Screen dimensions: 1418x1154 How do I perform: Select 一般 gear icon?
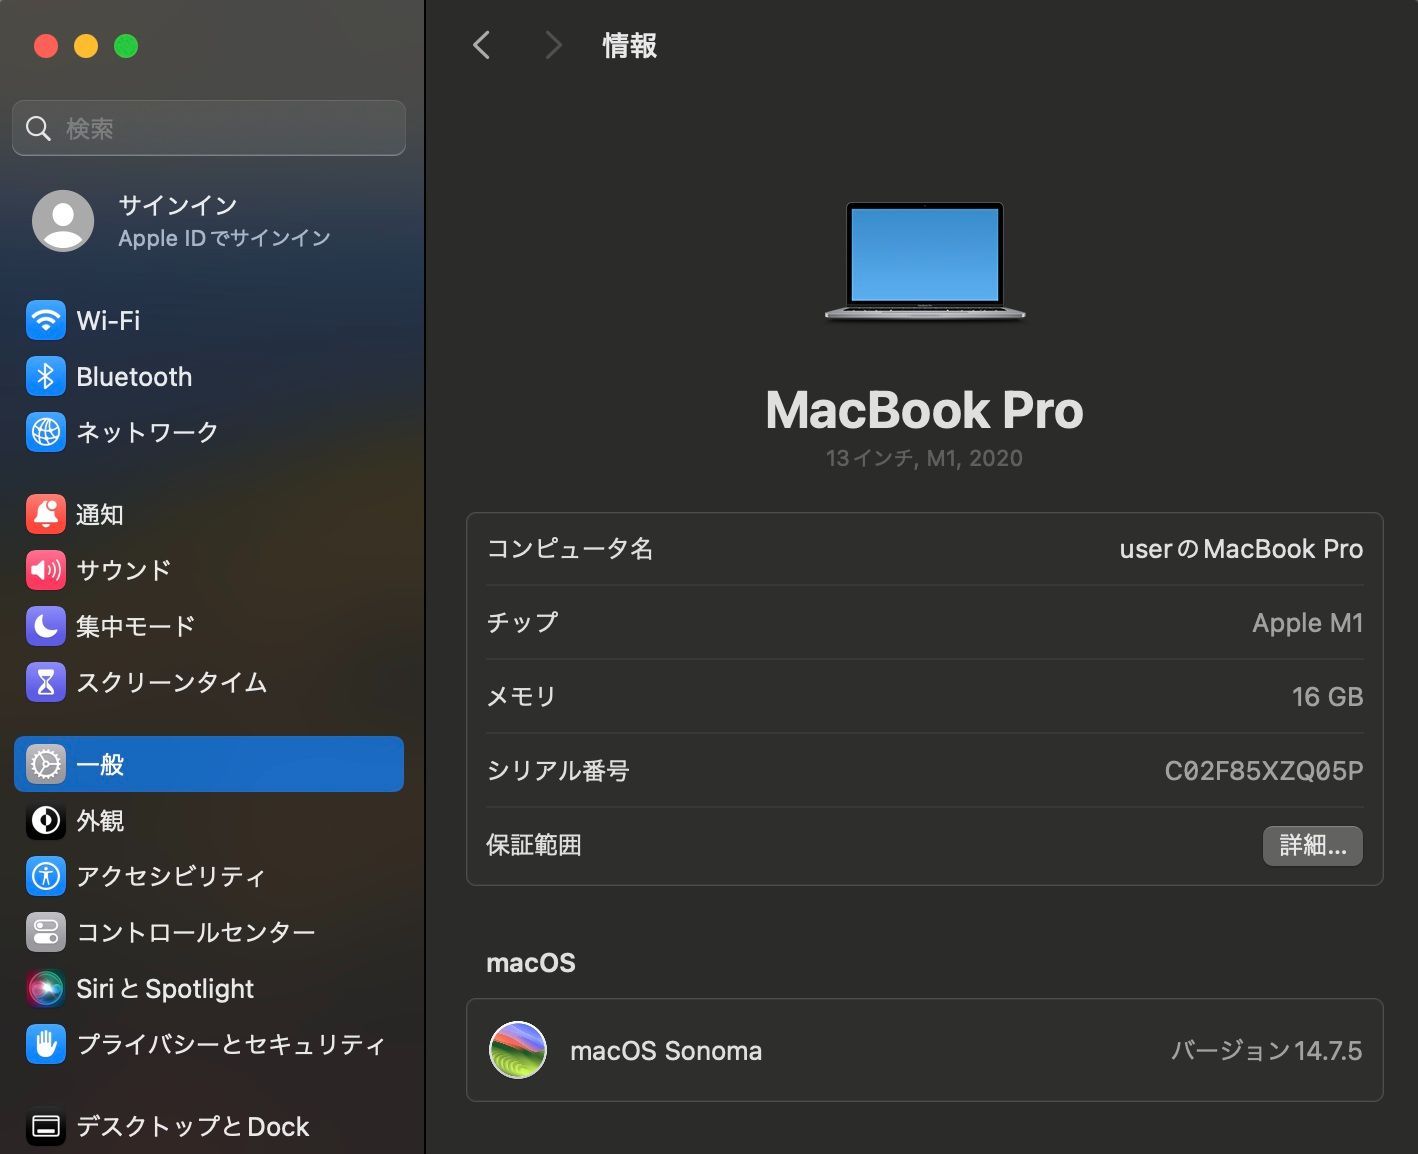45,764
